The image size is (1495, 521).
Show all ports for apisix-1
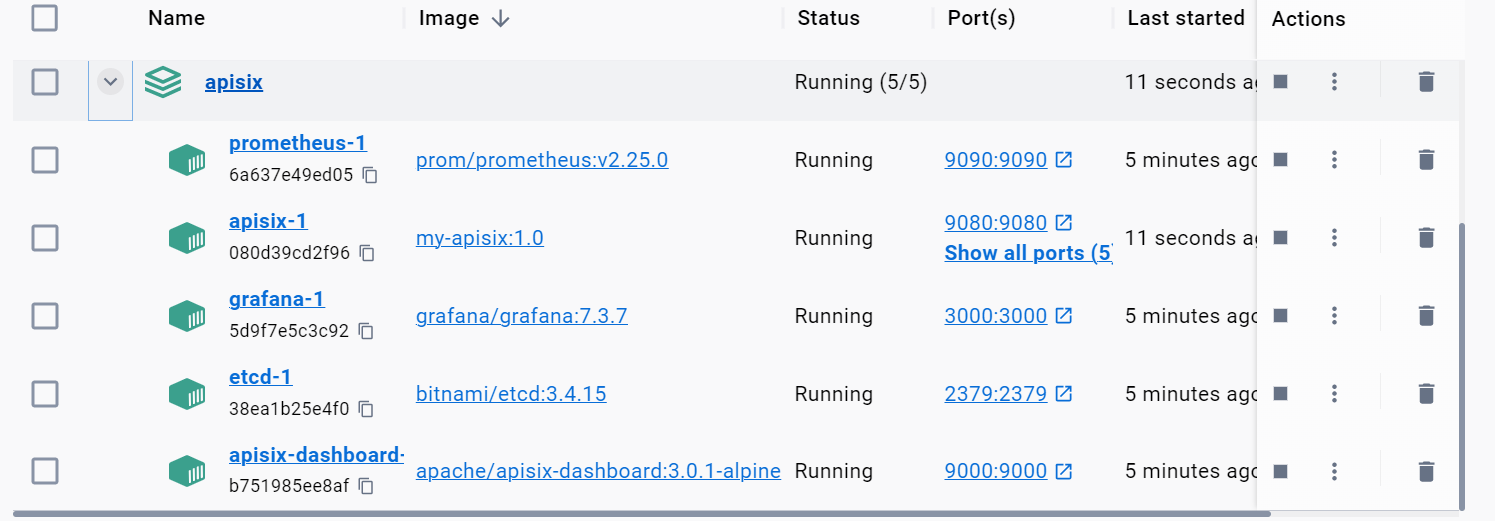[x=1029, y=253]
